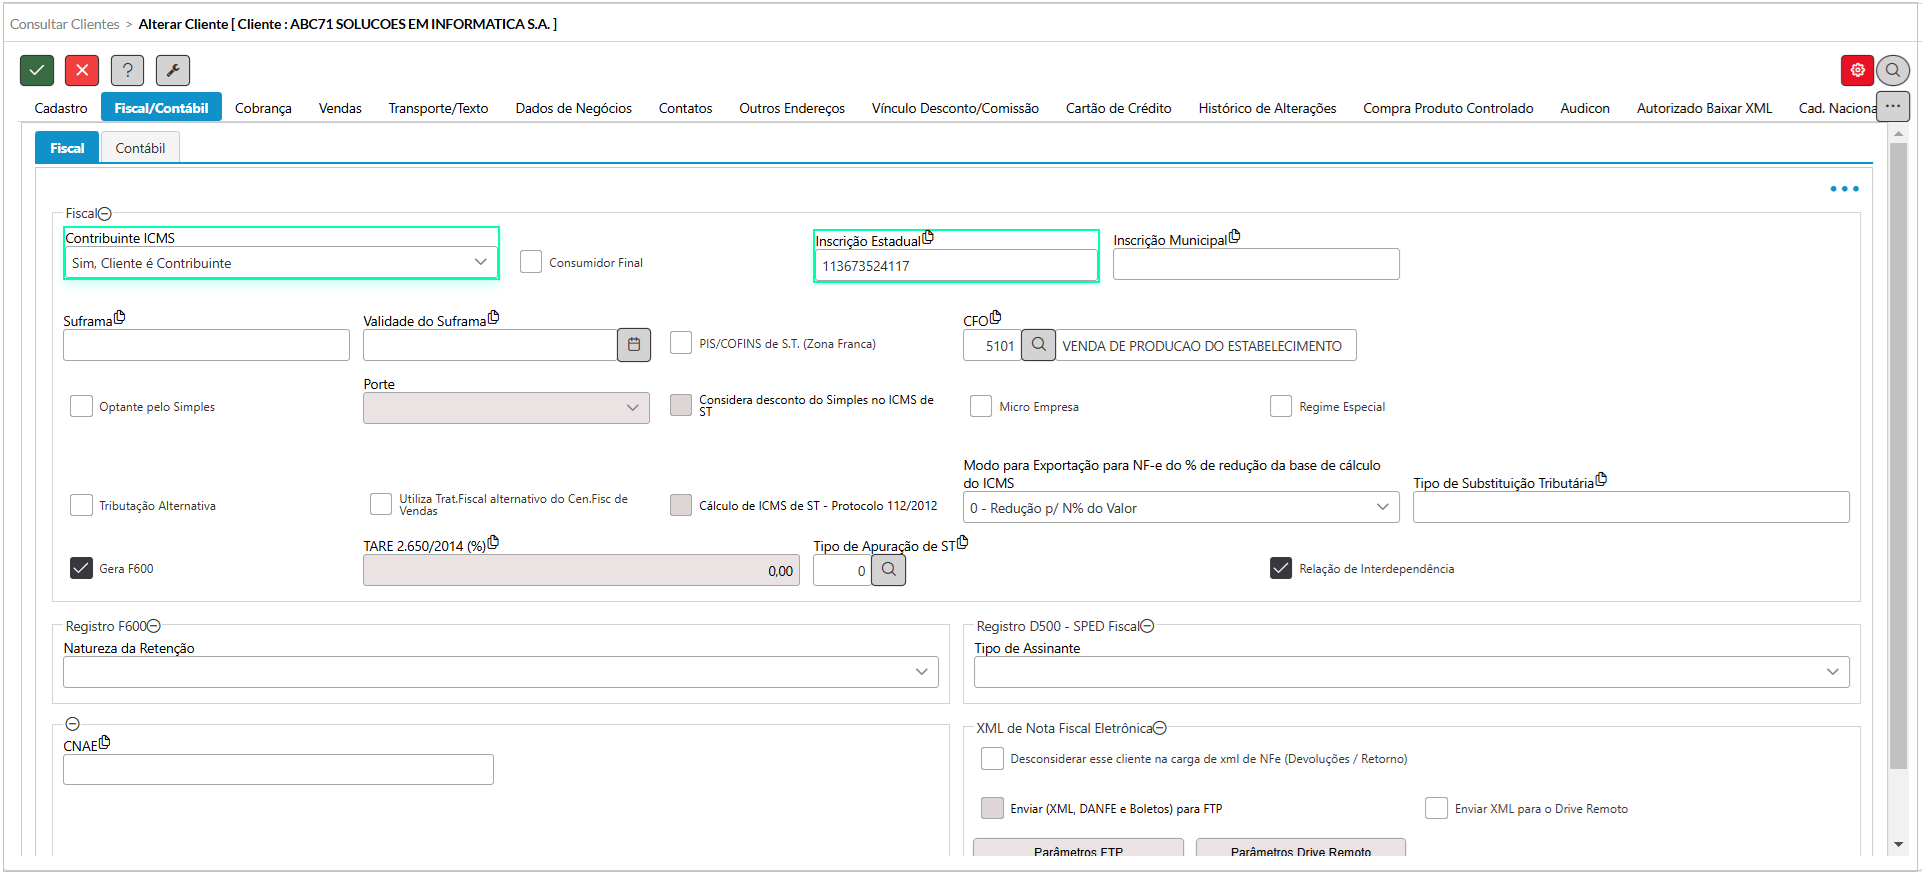Click the wrench tool icon

[x=173, y=70]
